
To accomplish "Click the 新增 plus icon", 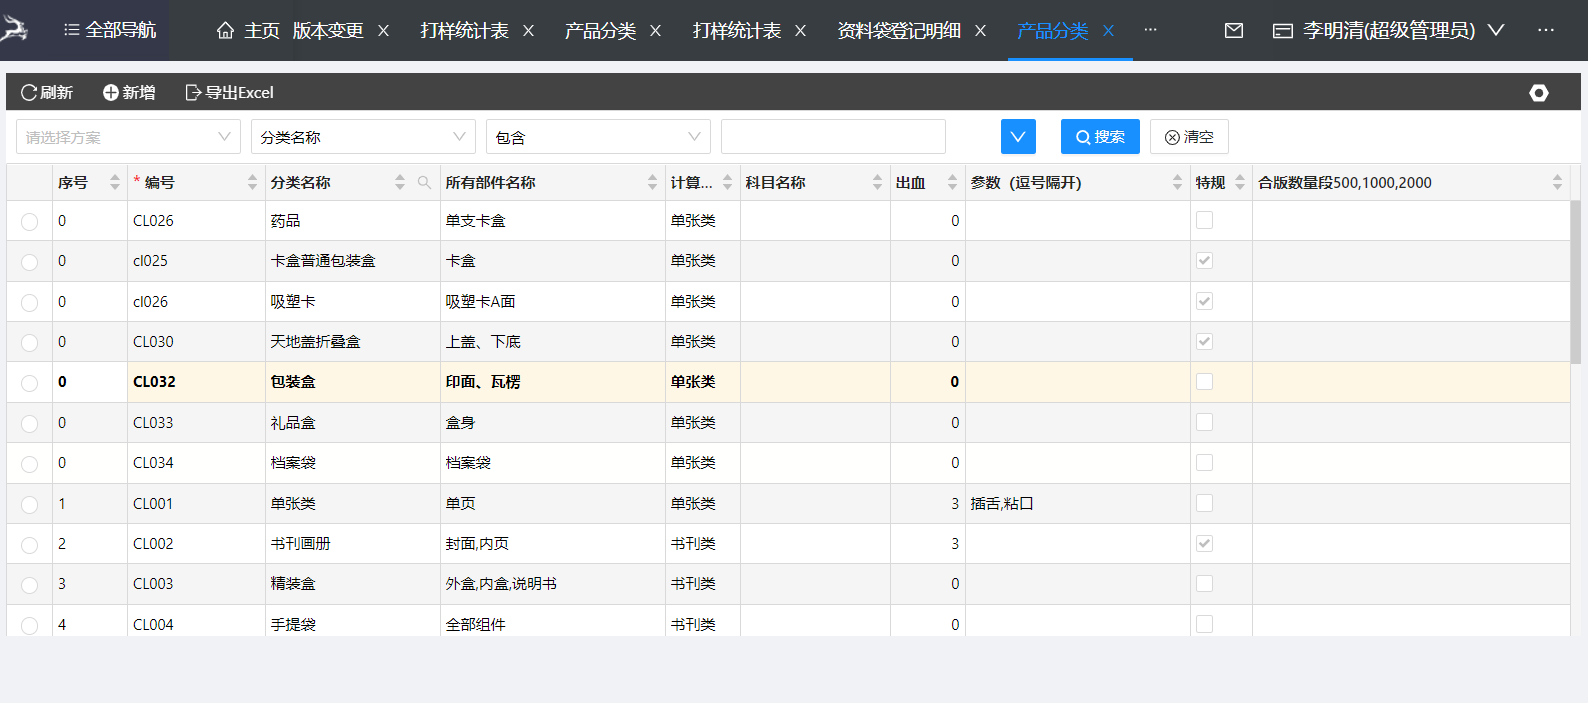I will click(x=110, y=93).
